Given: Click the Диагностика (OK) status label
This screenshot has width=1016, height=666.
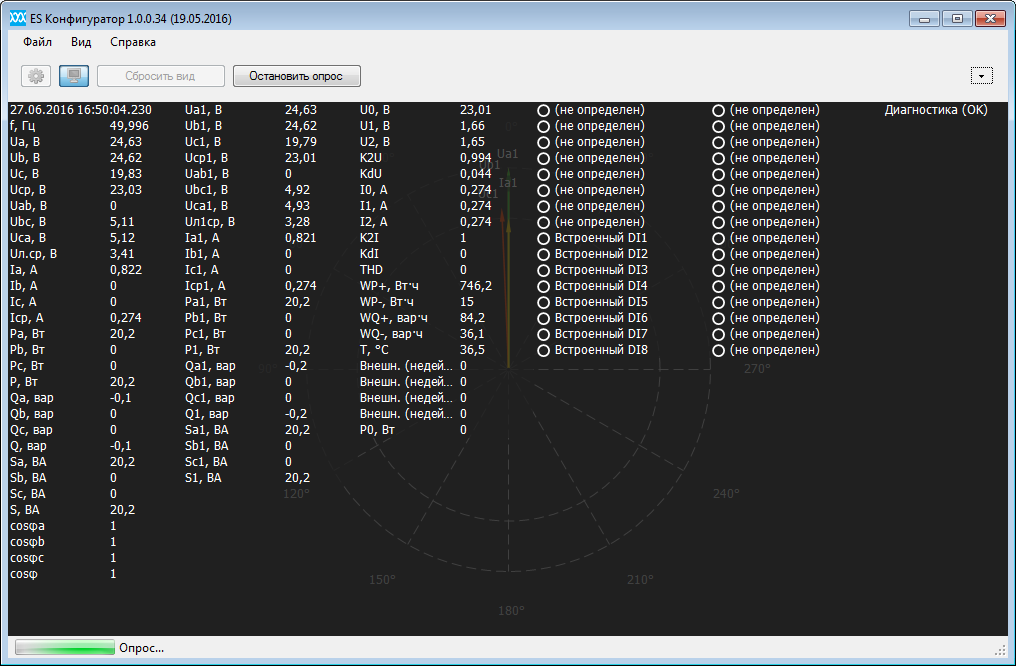Looking at the screenshot, I should point(935,110).
